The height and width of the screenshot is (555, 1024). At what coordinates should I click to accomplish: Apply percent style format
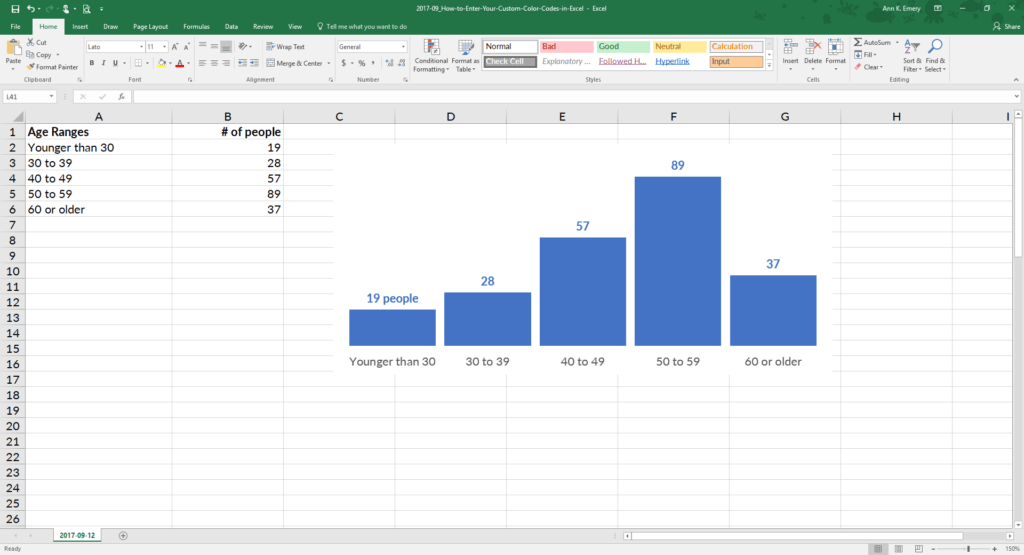[361, 63]
